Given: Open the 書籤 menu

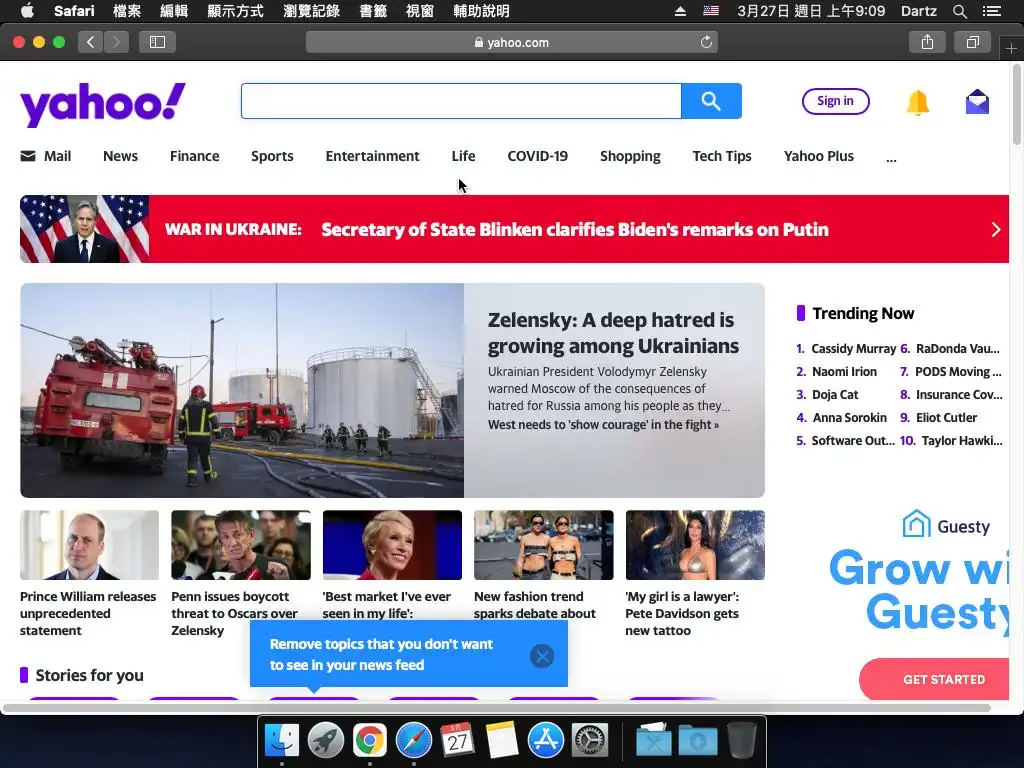Looking at the screenshot, I should point(373,10).
